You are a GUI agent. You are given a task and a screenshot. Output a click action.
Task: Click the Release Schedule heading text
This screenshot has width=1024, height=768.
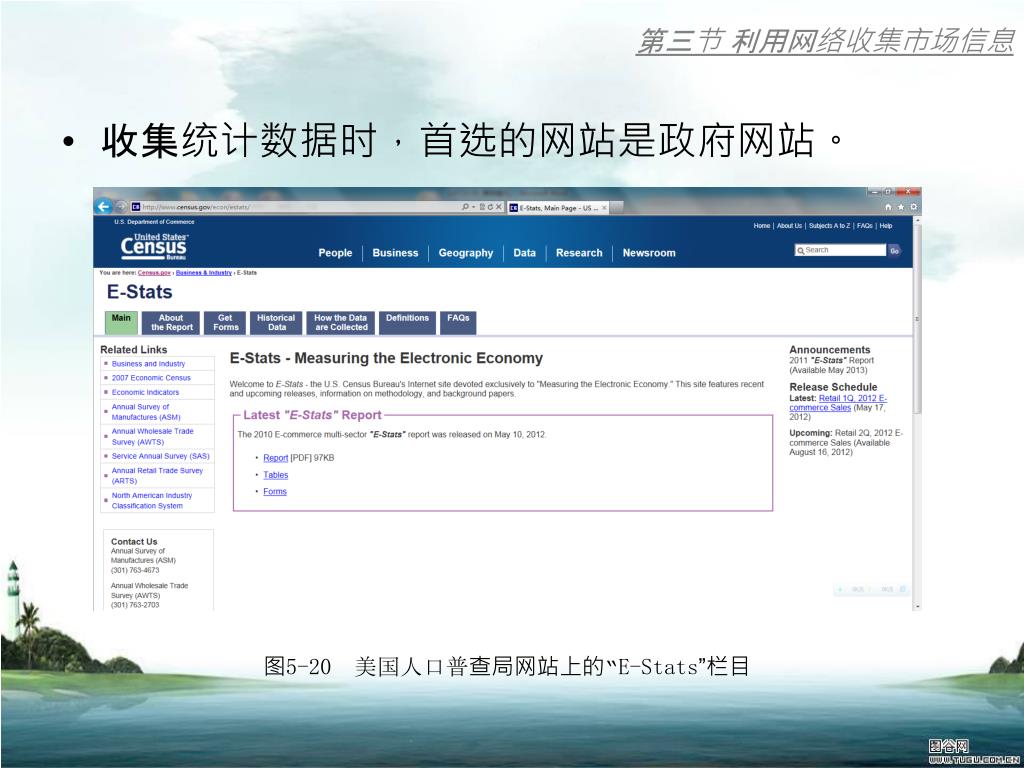pyautogui.click(x=833, y=387)
